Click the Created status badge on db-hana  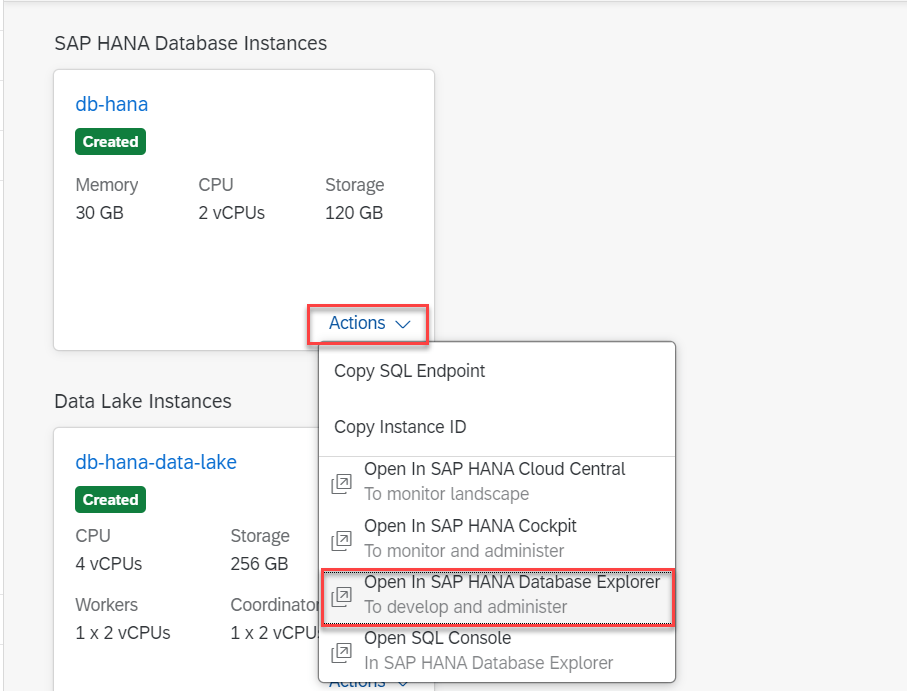coord(110,142)
